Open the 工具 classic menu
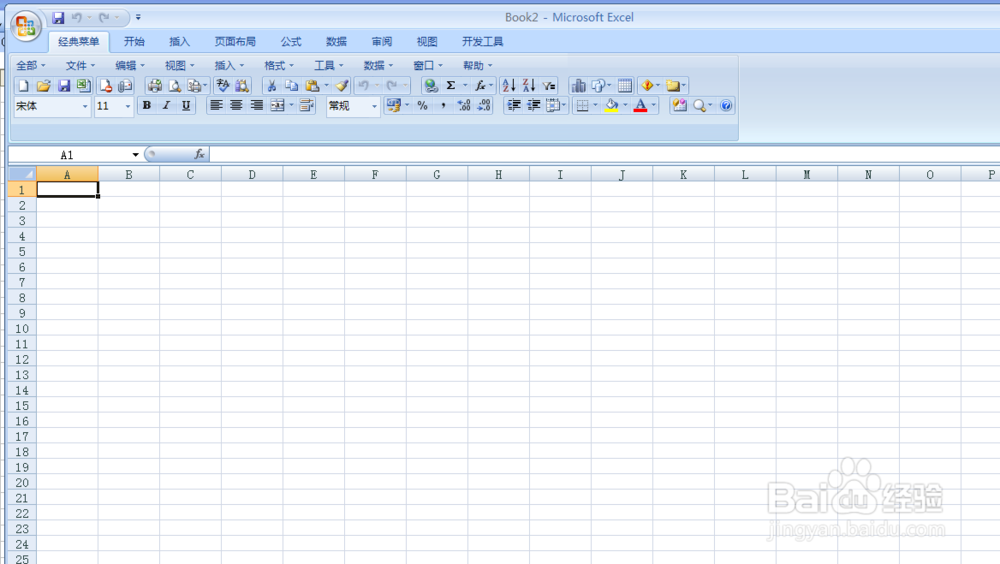The height and width of the screenshot is (564, 1000). [x=328, y=66]
